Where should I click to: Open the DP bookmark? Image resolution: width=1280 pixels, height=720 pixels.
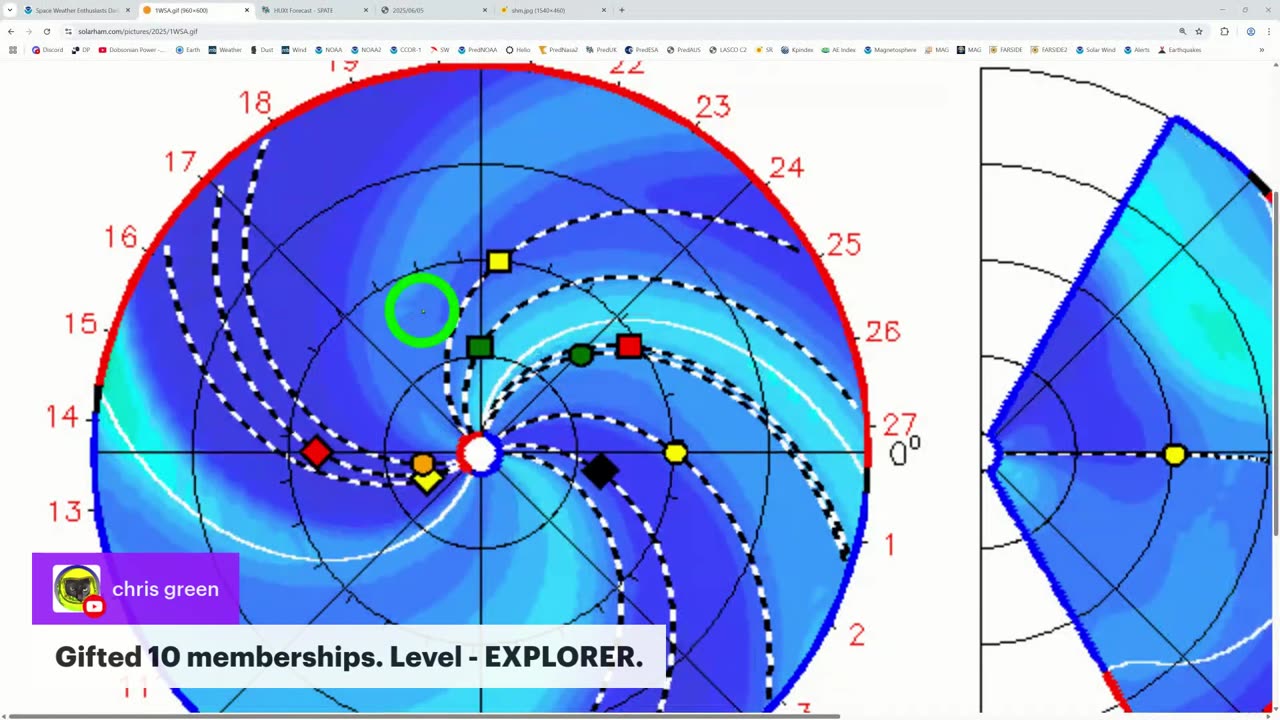[x=81, y=49]
